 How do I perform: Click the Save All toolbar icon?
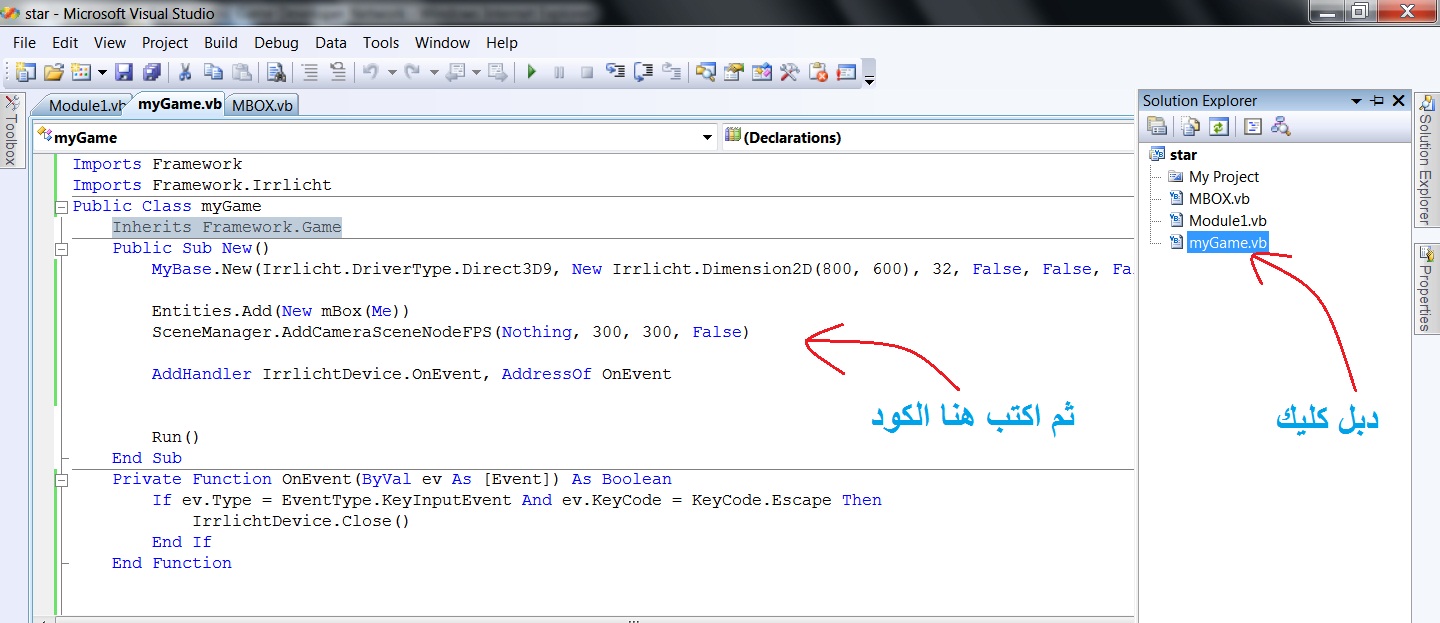tap(152, 72)
